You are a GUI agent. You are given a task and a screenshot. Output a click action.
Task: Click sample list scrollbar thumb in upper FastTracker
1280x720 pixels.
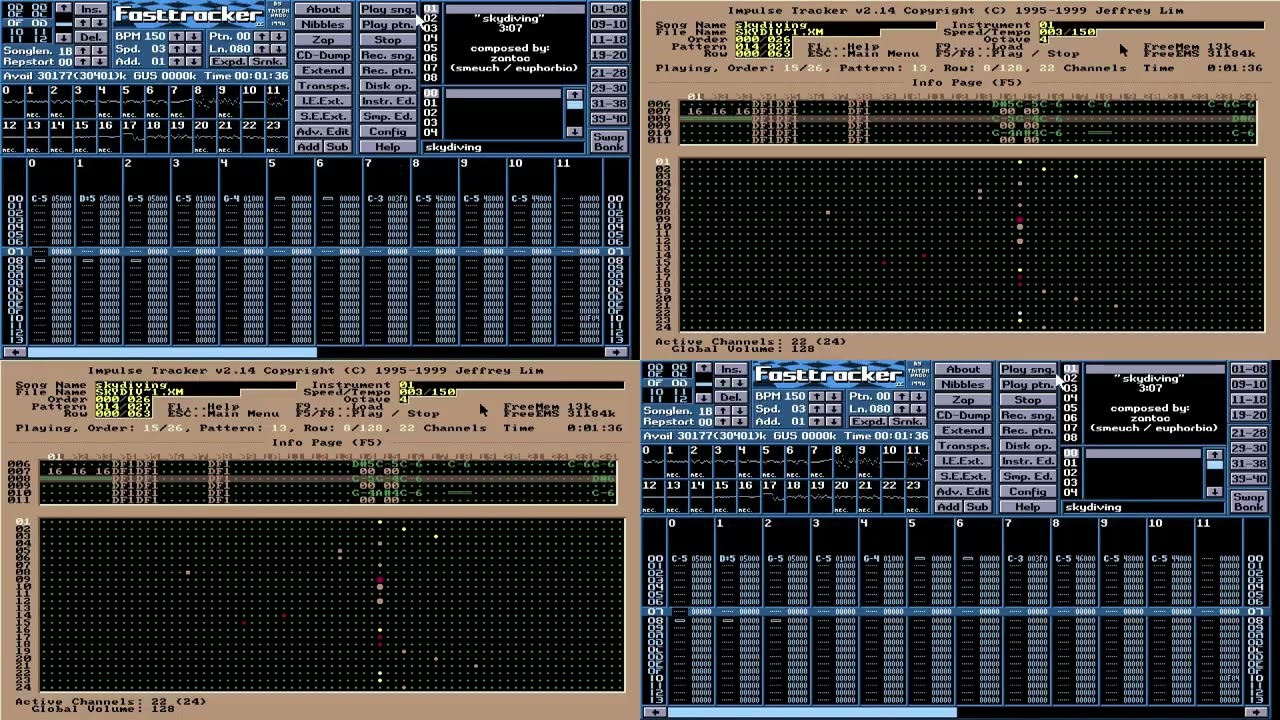point(574,105)
